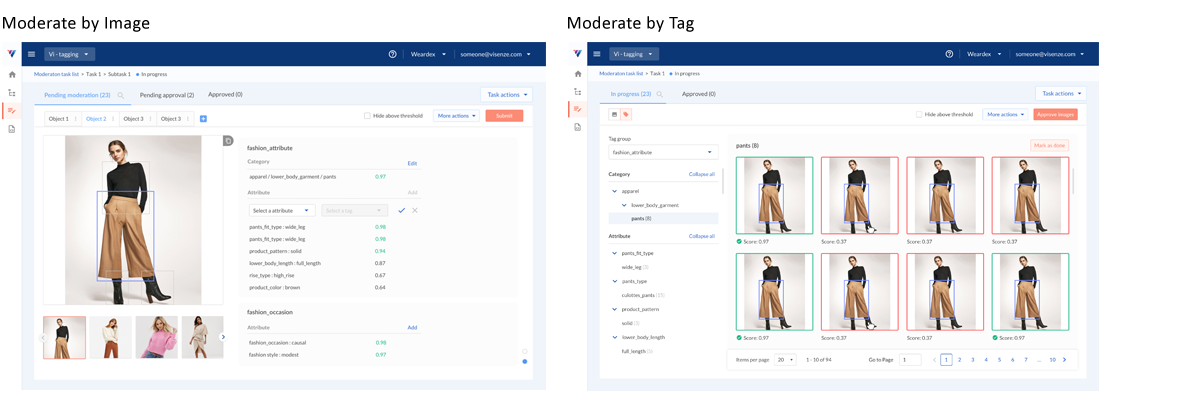
Task: Confirm attribute selection with blue checkmark
Action: (401, 210)
